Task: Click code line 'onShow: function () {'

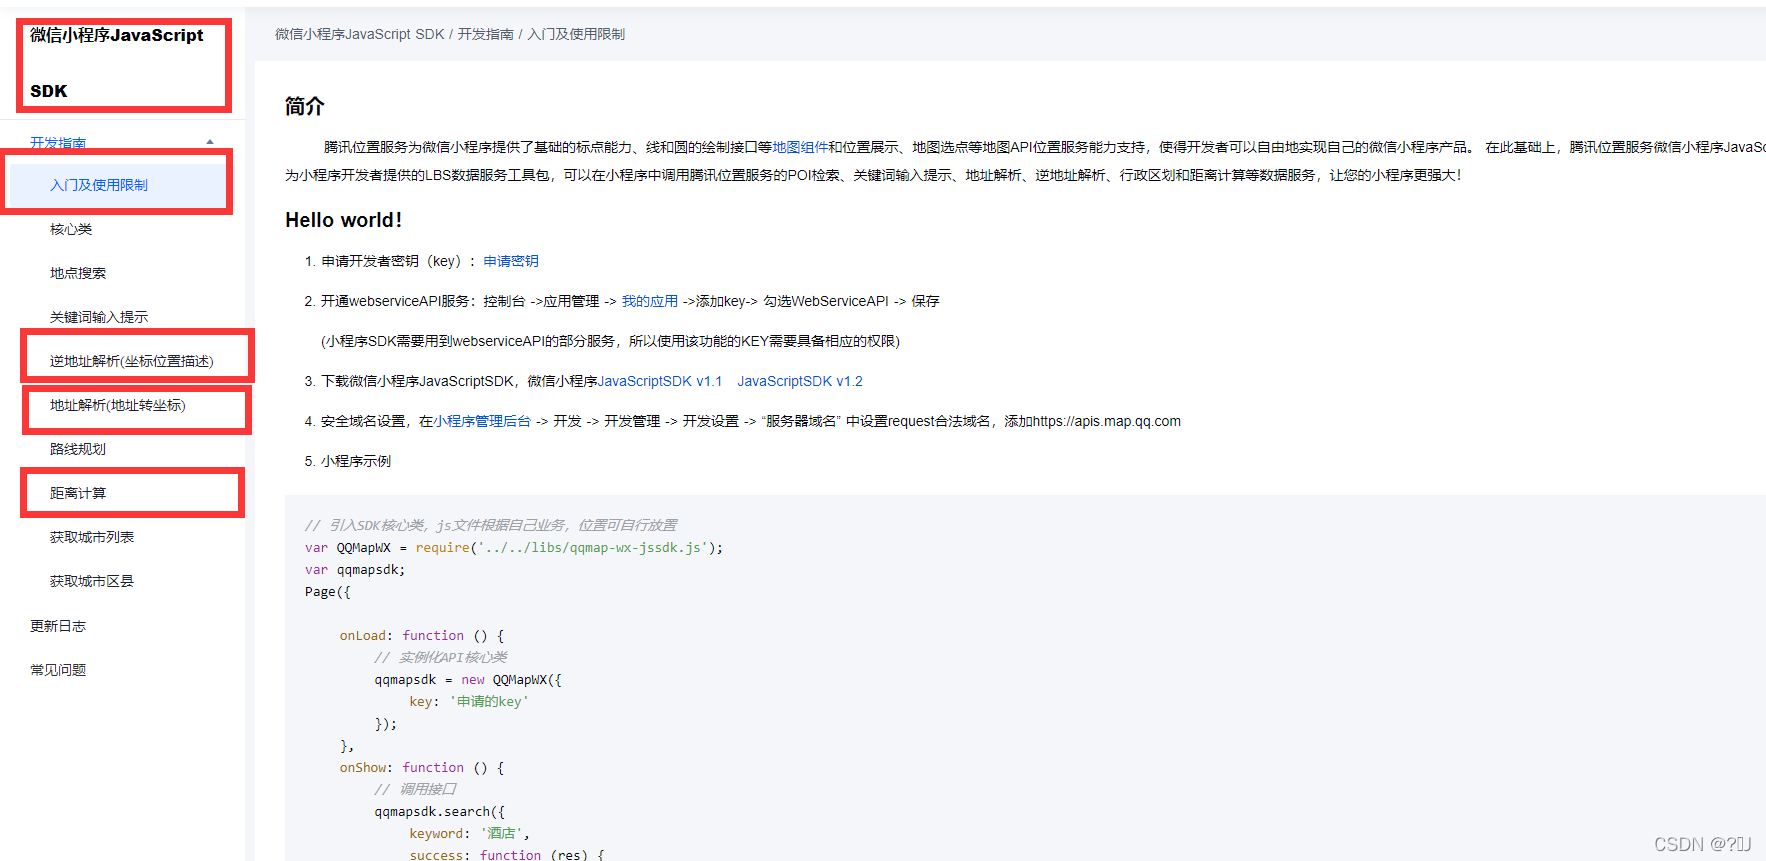Action: [x=422, y=767]
